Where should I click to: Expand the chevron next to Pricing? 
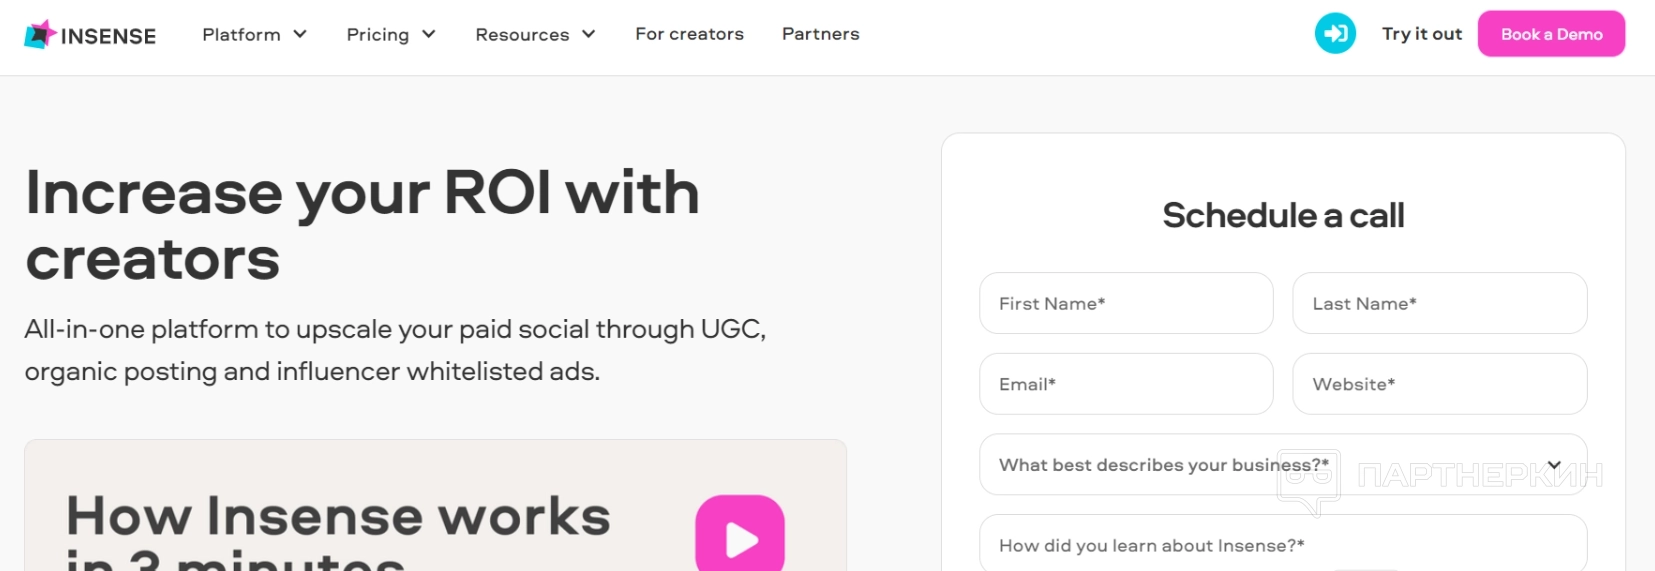[429, 34]
